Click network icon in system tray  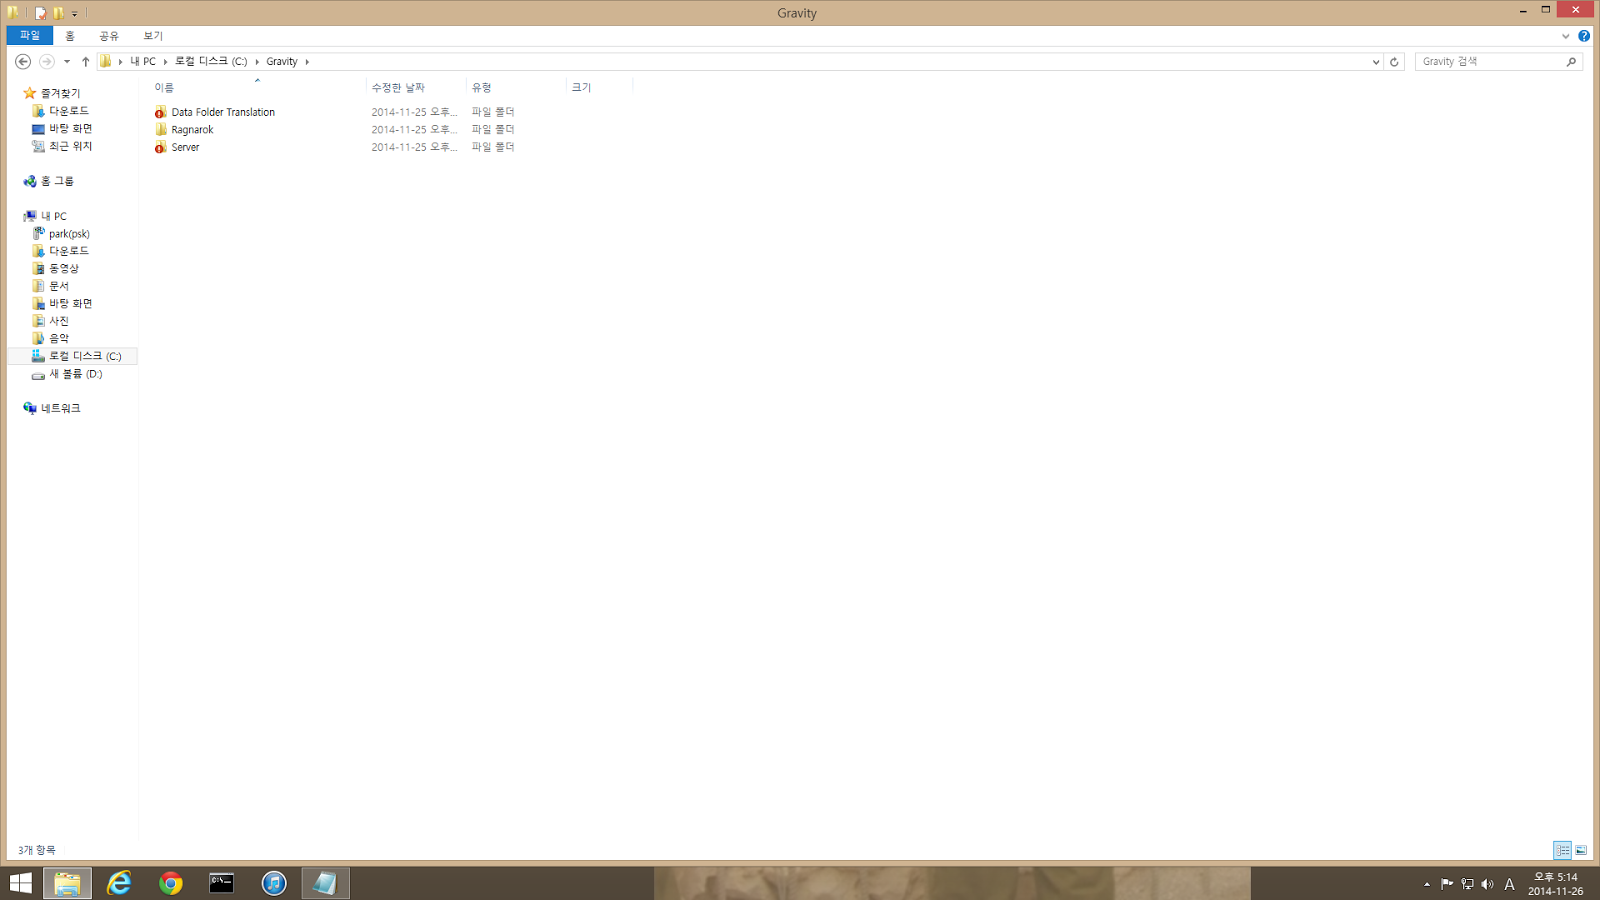pyautogui.click(x=1467, y=884)
